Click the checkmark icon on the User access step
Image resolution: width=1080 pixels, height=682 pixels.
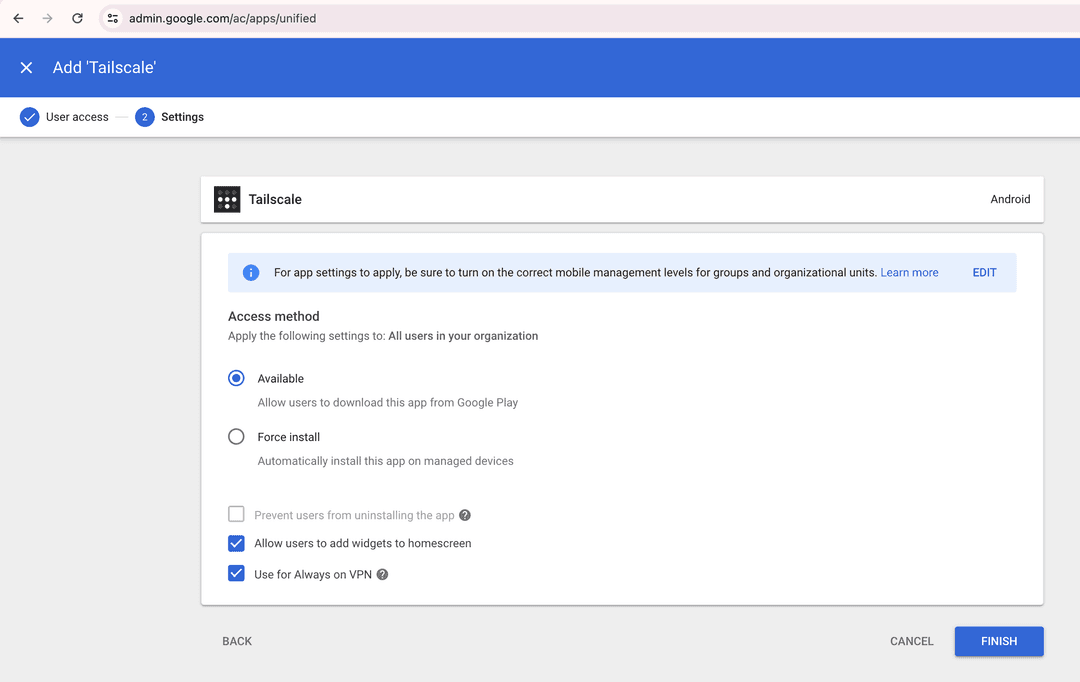[29, 117]
